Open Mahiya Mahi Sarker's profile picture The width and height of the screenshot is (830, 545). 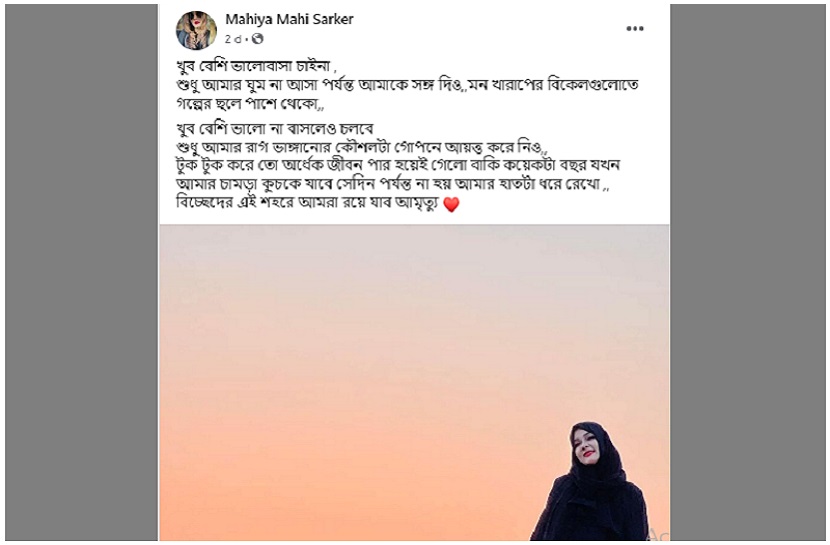(196, 30)
